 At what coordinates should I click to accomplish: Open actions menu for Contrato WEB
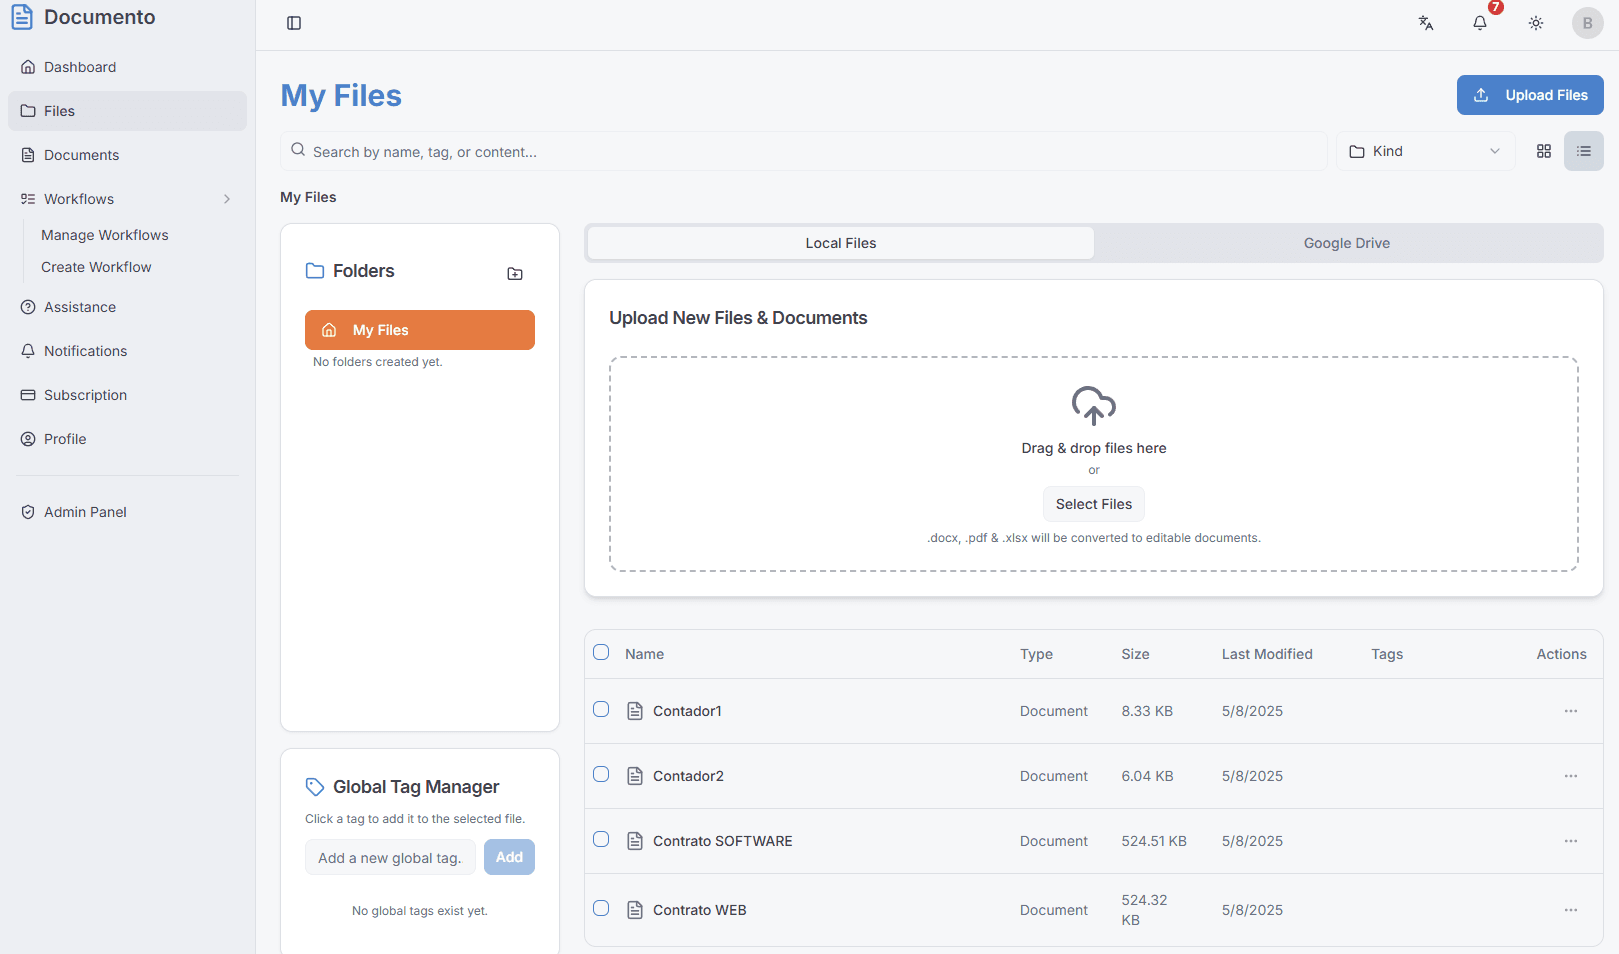click(x=1570, y=910)
